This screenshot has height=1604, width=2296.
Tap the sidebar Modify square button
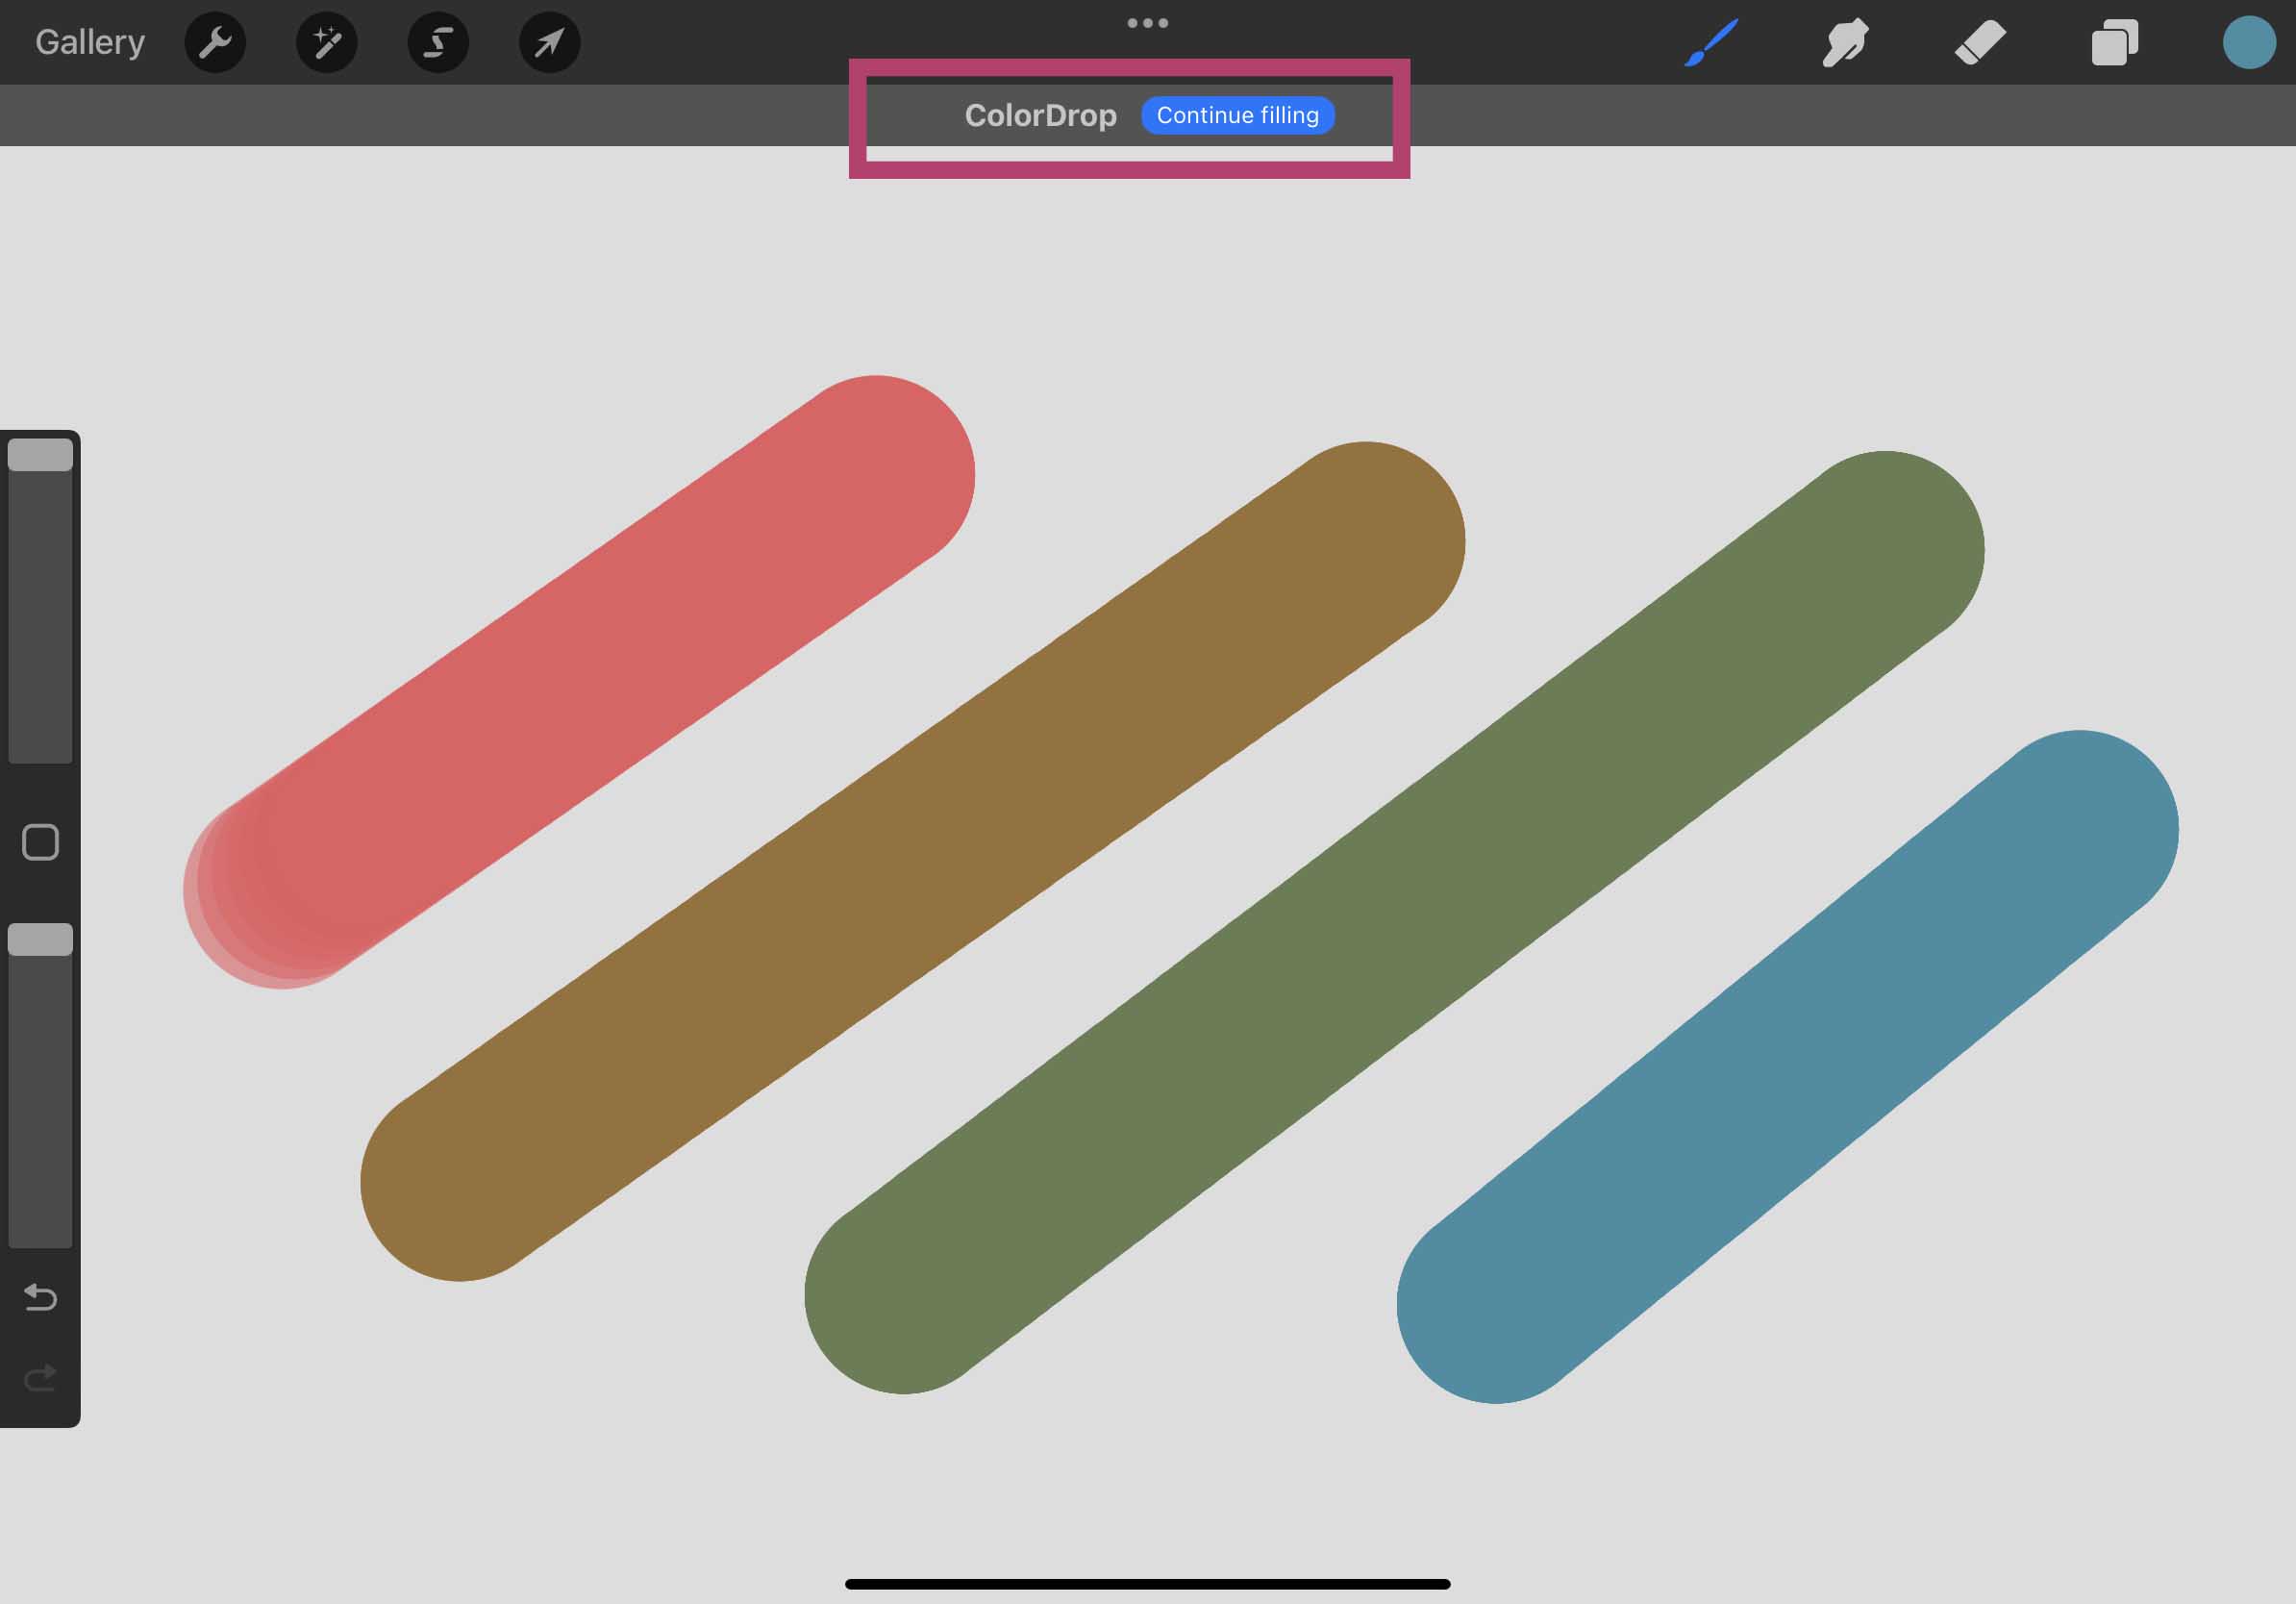[x=40, y=842]
